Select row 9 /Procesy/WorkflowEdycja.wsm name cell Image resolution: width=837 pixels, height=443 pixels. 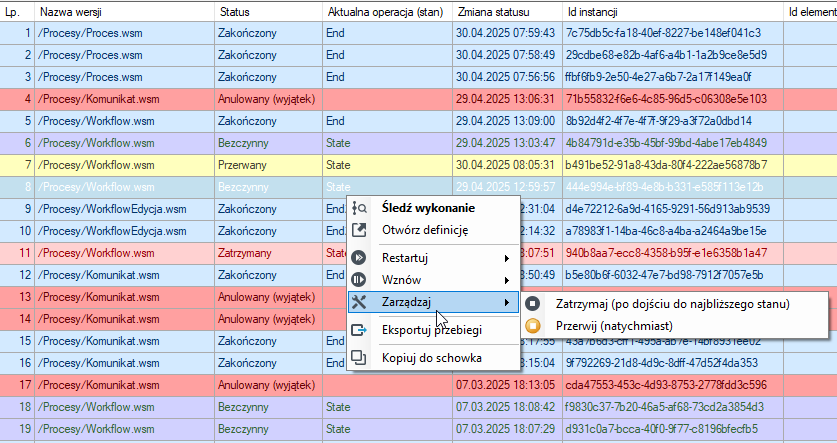(124, 209)
